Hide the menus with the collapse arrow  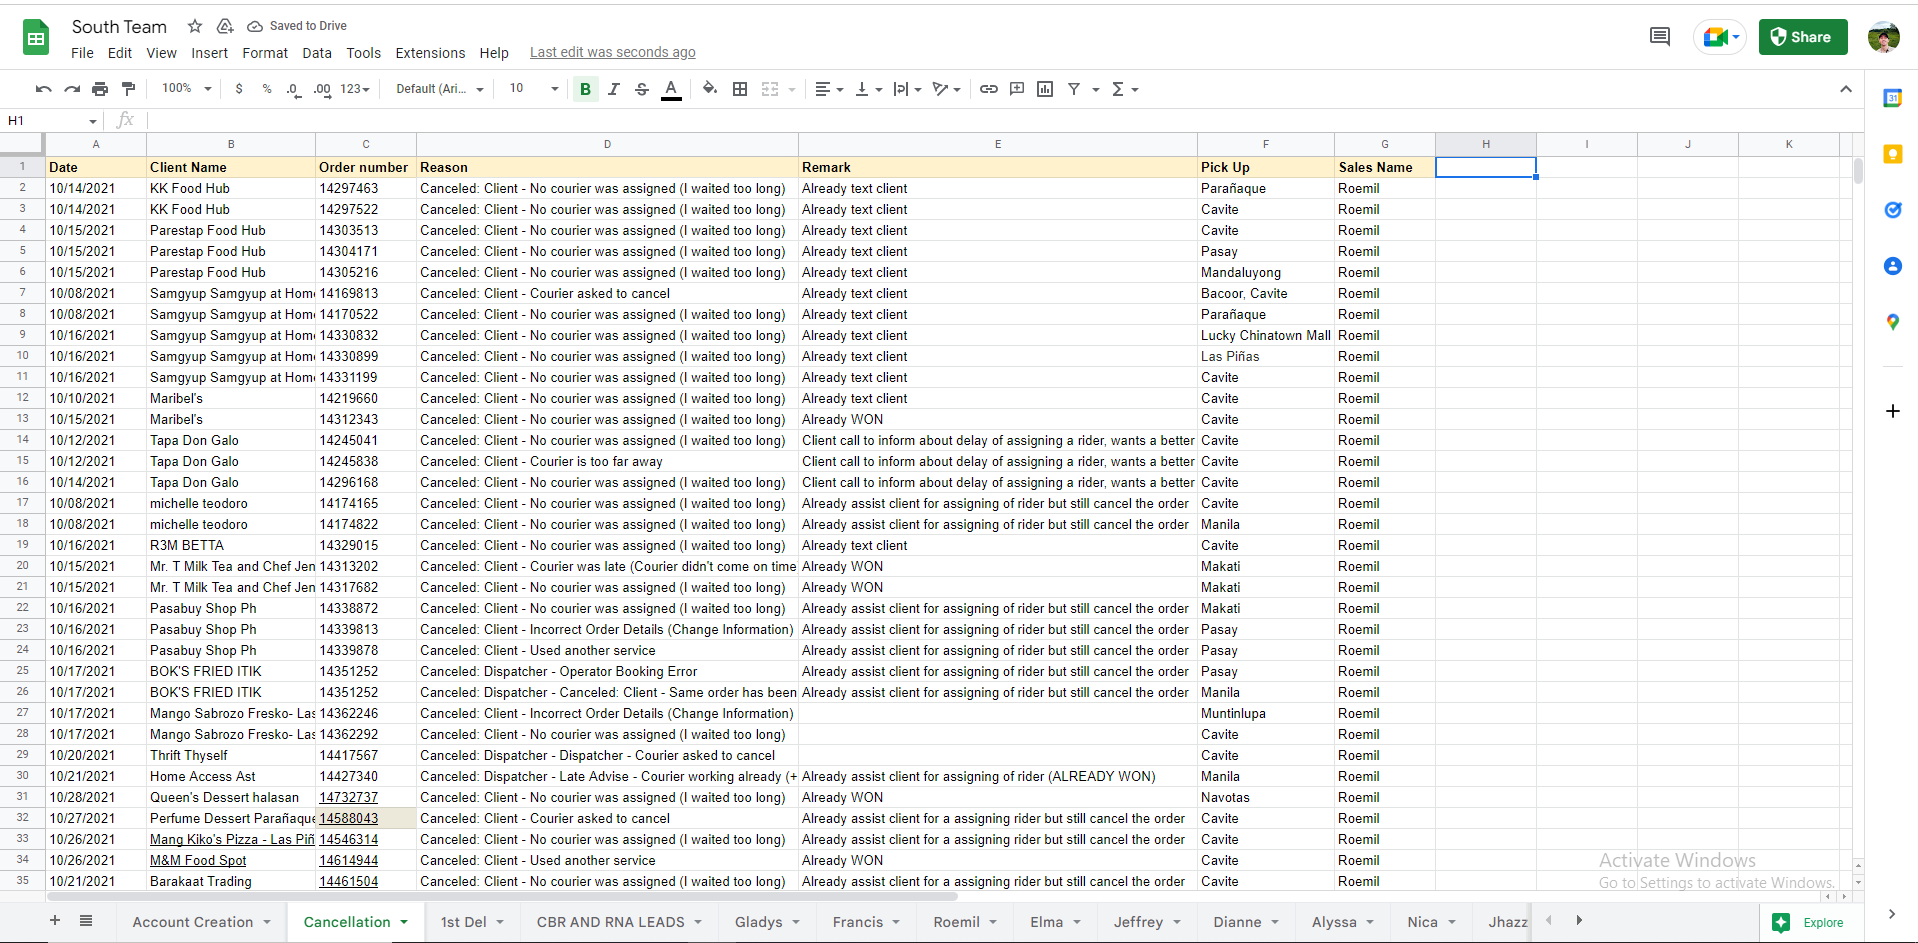(x=1845, y=89)
